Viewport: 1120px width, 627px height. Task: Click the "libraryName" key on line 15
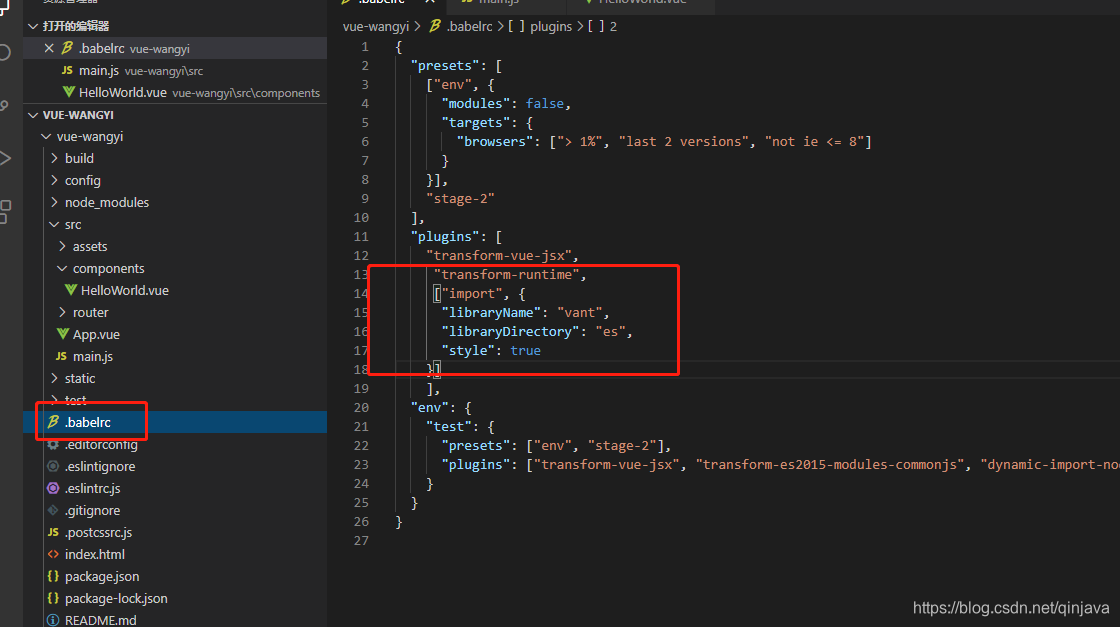click(491, 312)
